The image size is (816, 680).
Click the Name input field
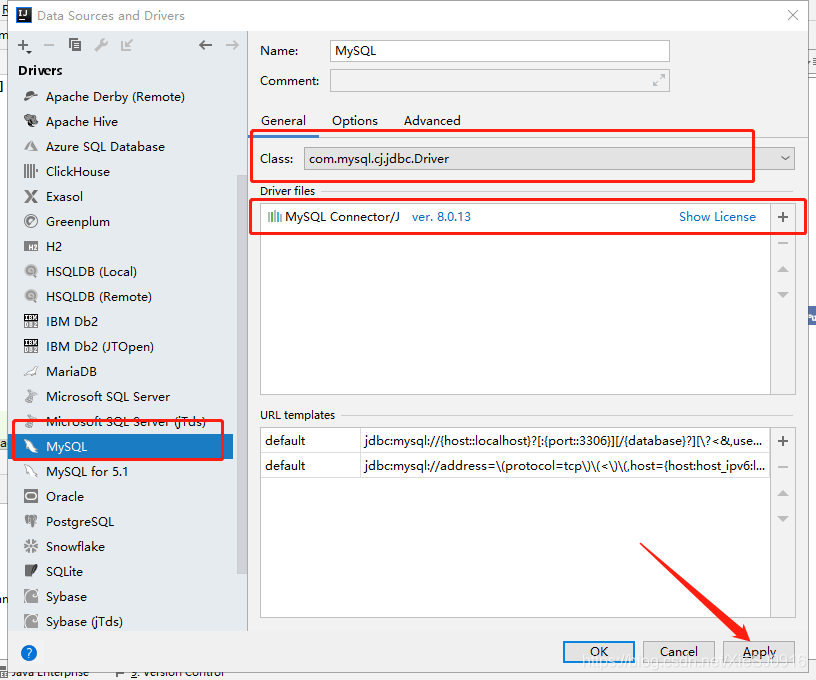(500, 51)
